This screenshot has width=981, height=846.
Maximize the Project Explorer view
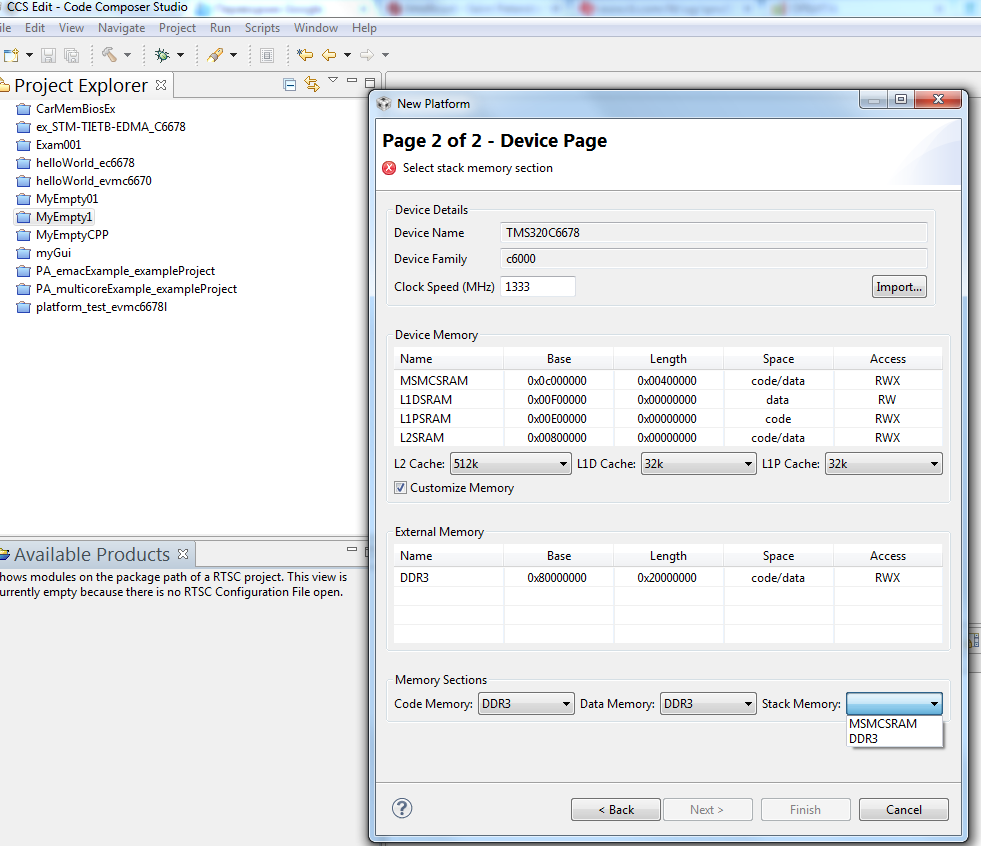pyautogui.click(x=370, y=83)
